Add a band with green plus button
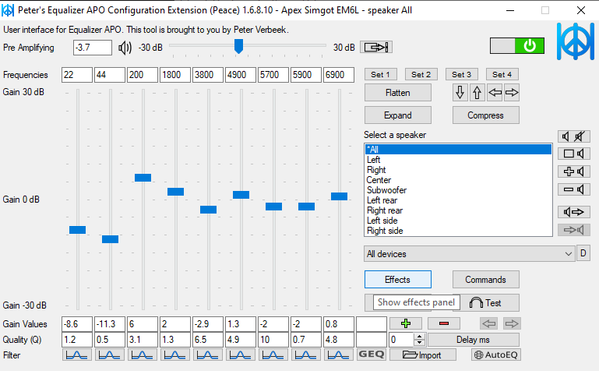Viewport: 599px width, 371px height. [x=406, y=324]
